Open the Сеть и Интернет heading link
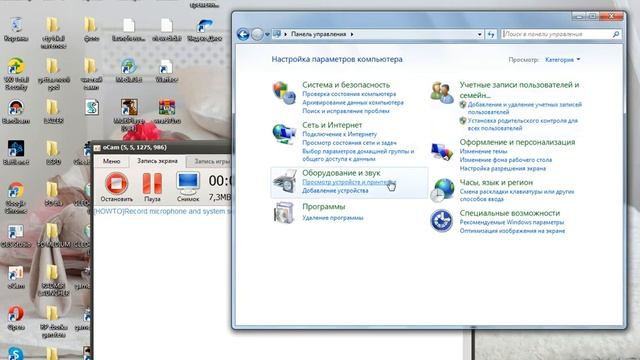This screenshot has width=640, height=360. click(332, 125)
